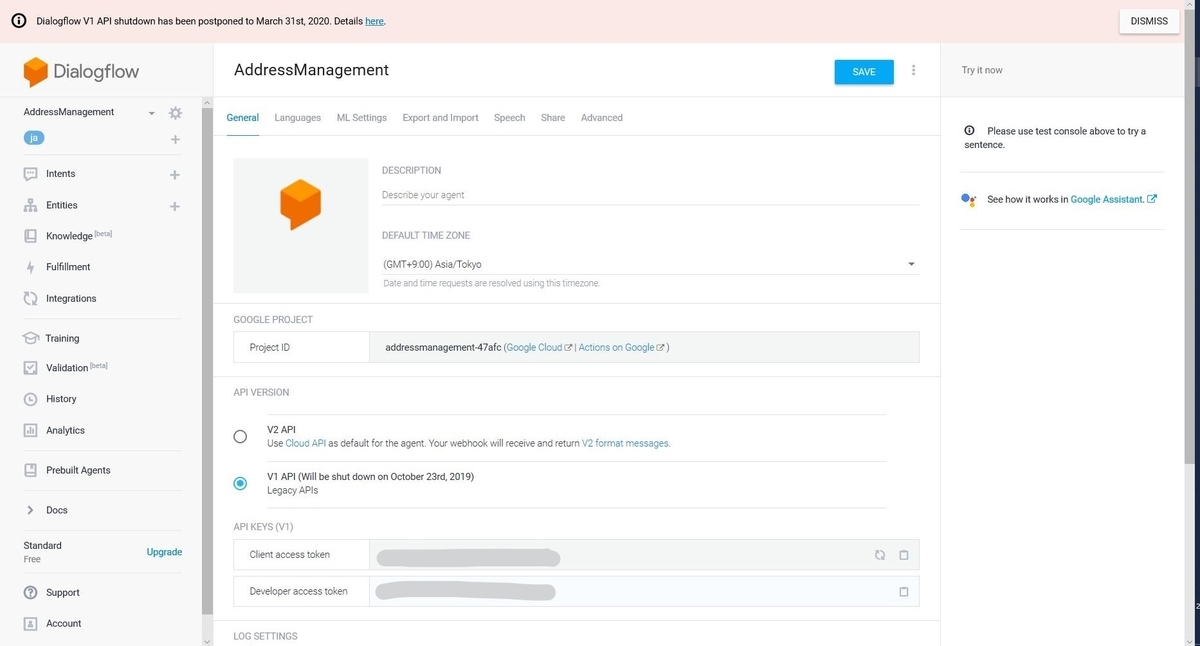The width and height of the screenshot is (1200, 646).
Task: Open more options three-dot menu
Action: coord(913,71)
